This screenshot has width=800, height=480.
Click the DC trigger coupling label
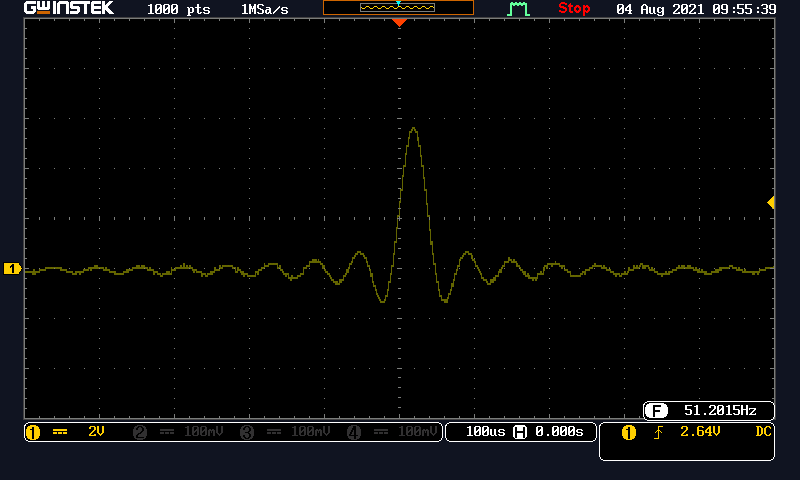click(x=762, y=432)
